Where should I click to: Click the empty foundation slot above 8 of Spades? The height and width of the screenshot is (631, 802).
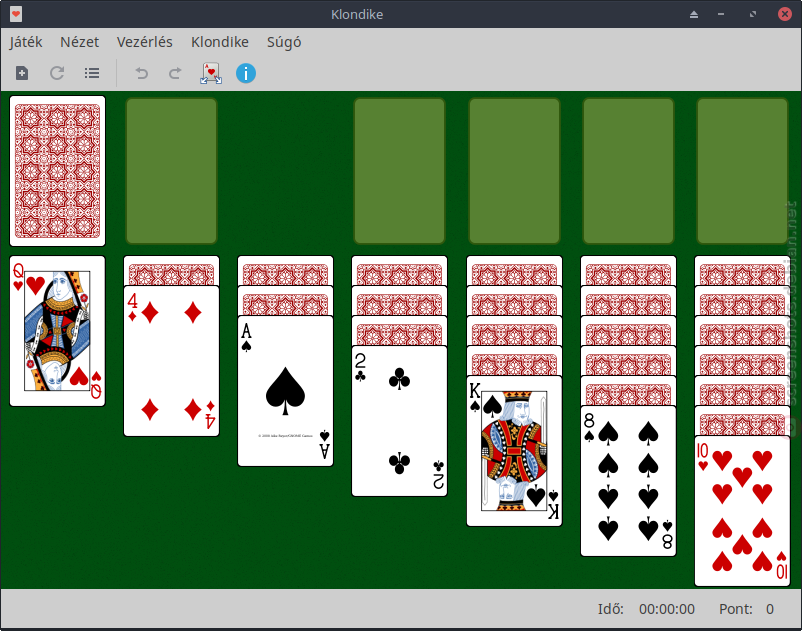click(628, 171)
